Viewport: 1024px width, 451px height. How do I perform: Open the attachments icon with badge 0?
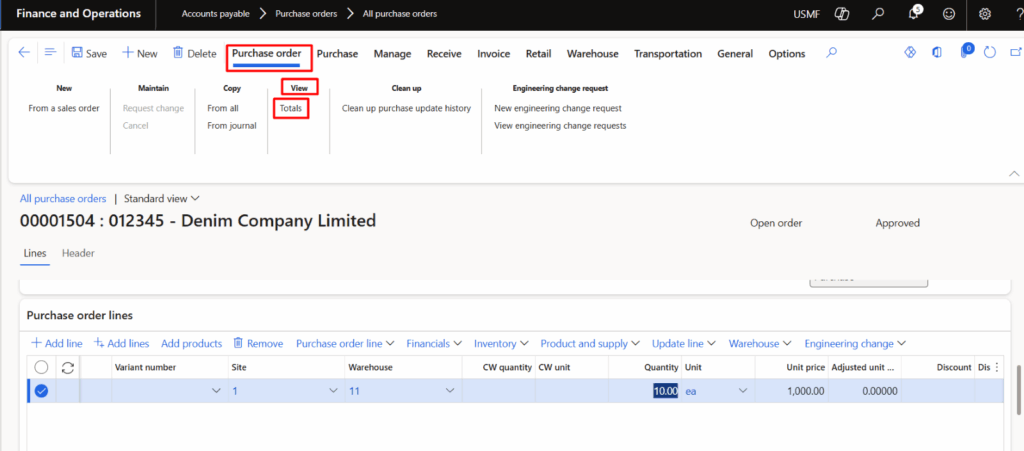point(965,52)
